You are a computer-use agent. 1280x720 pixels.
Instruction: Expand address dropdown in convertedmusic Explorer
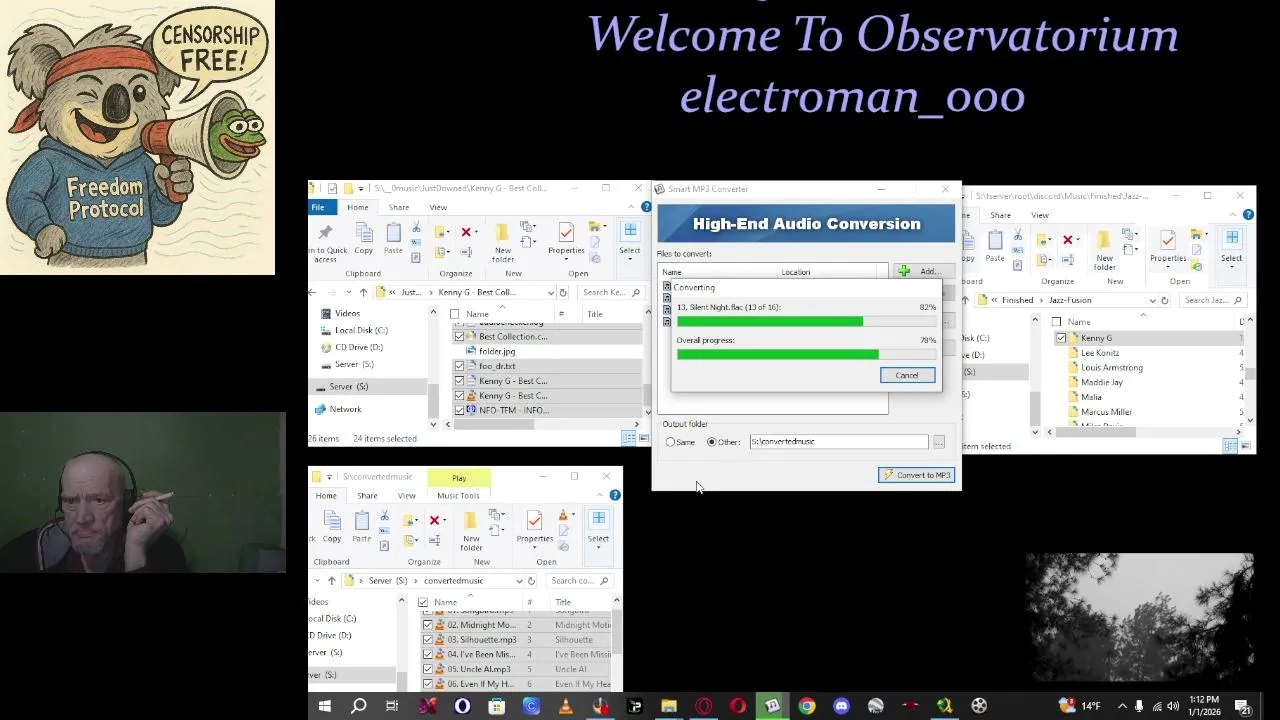pos(519,581)
